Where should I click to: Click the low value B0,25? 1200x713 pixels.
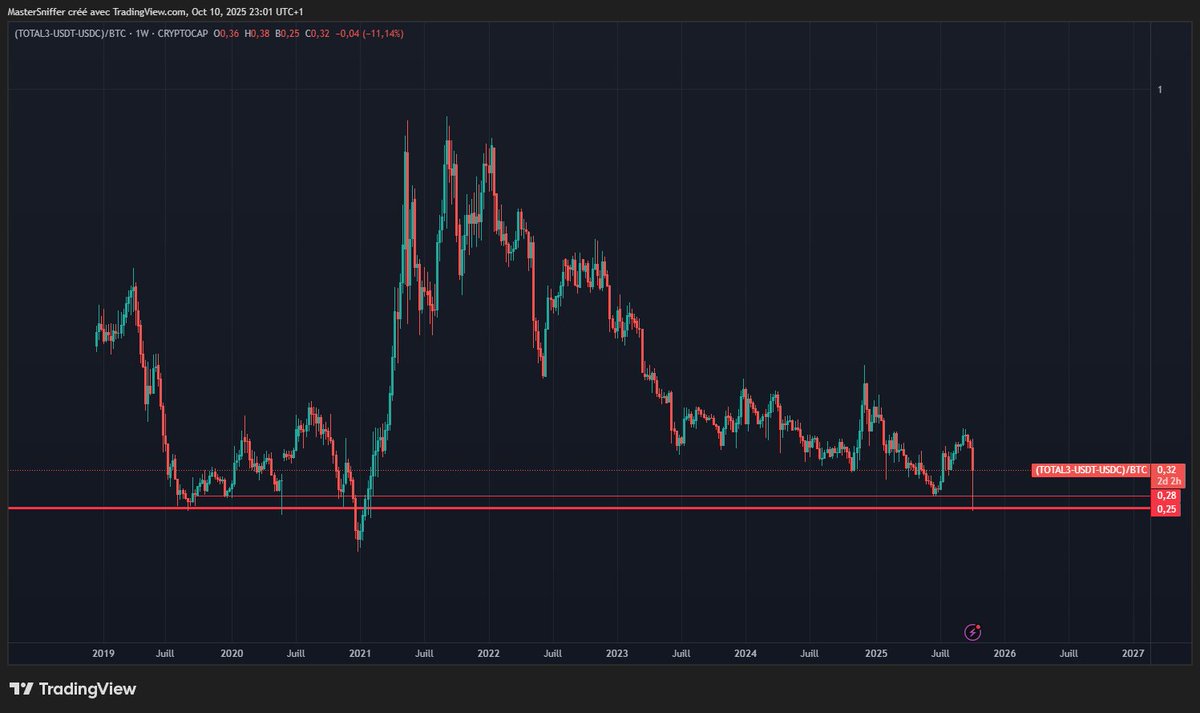tap(288, 33)
